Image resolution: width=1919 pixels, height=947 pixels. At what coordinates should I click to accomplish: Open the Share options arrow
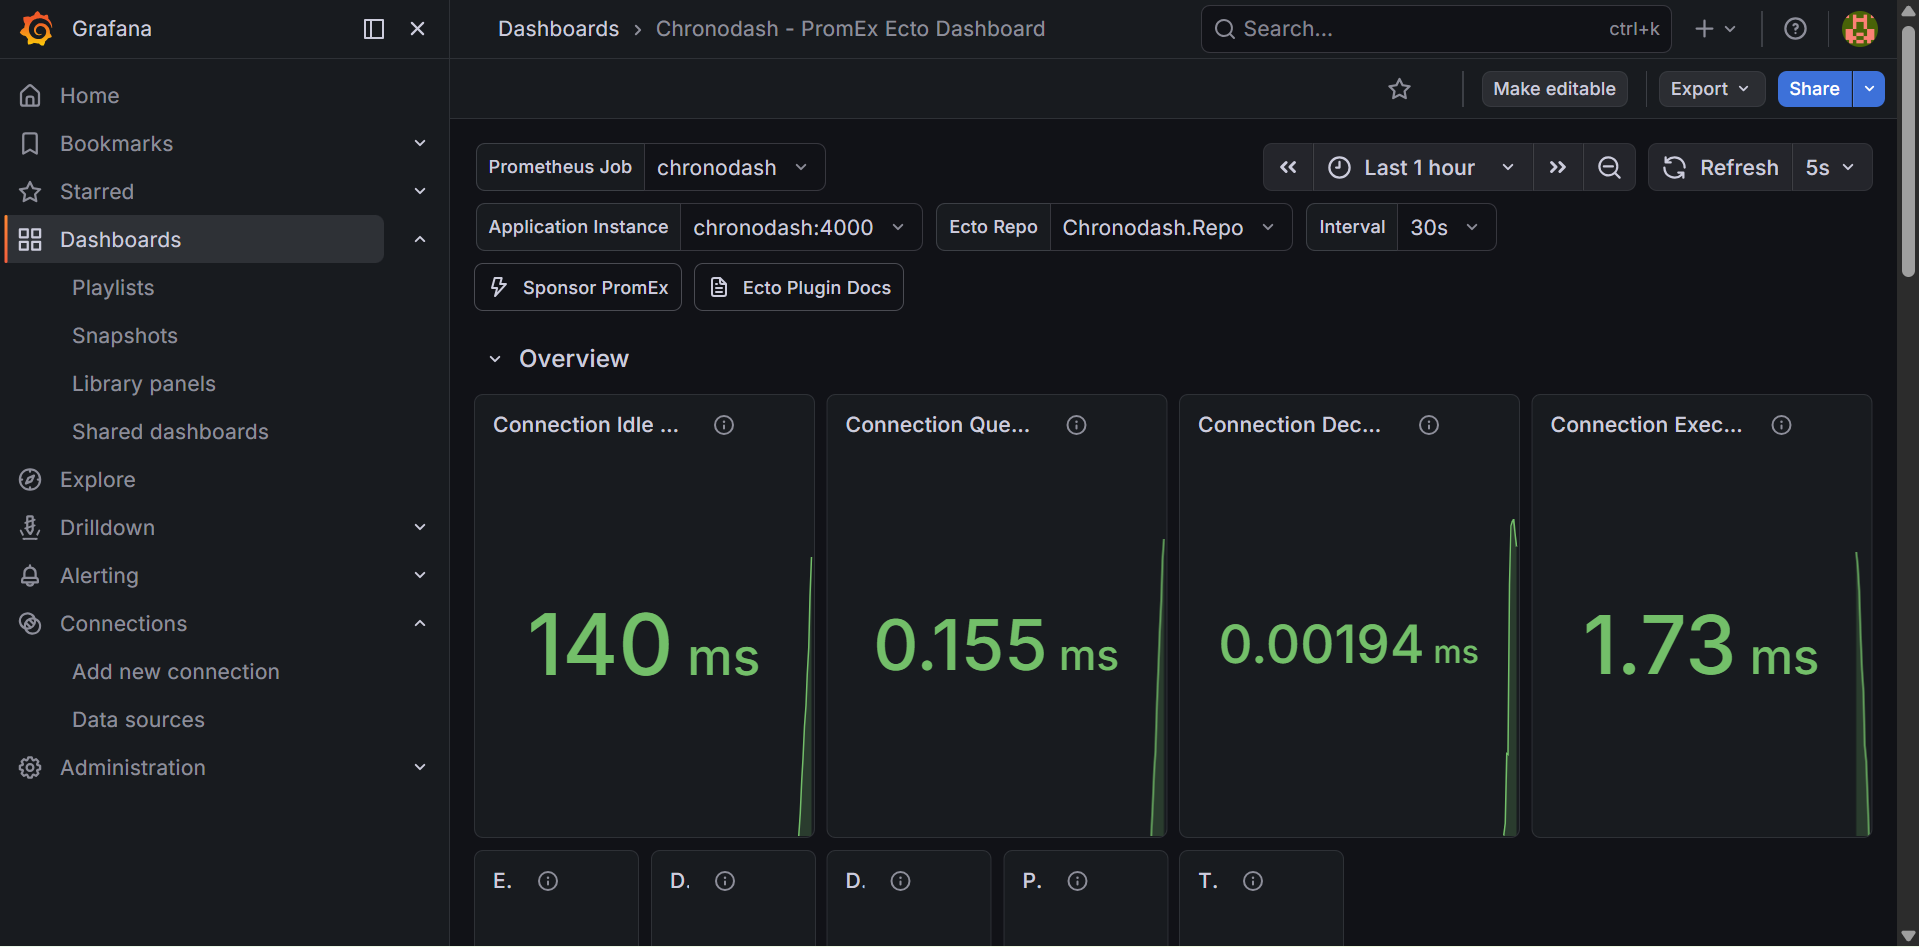tap(1869, 89)
